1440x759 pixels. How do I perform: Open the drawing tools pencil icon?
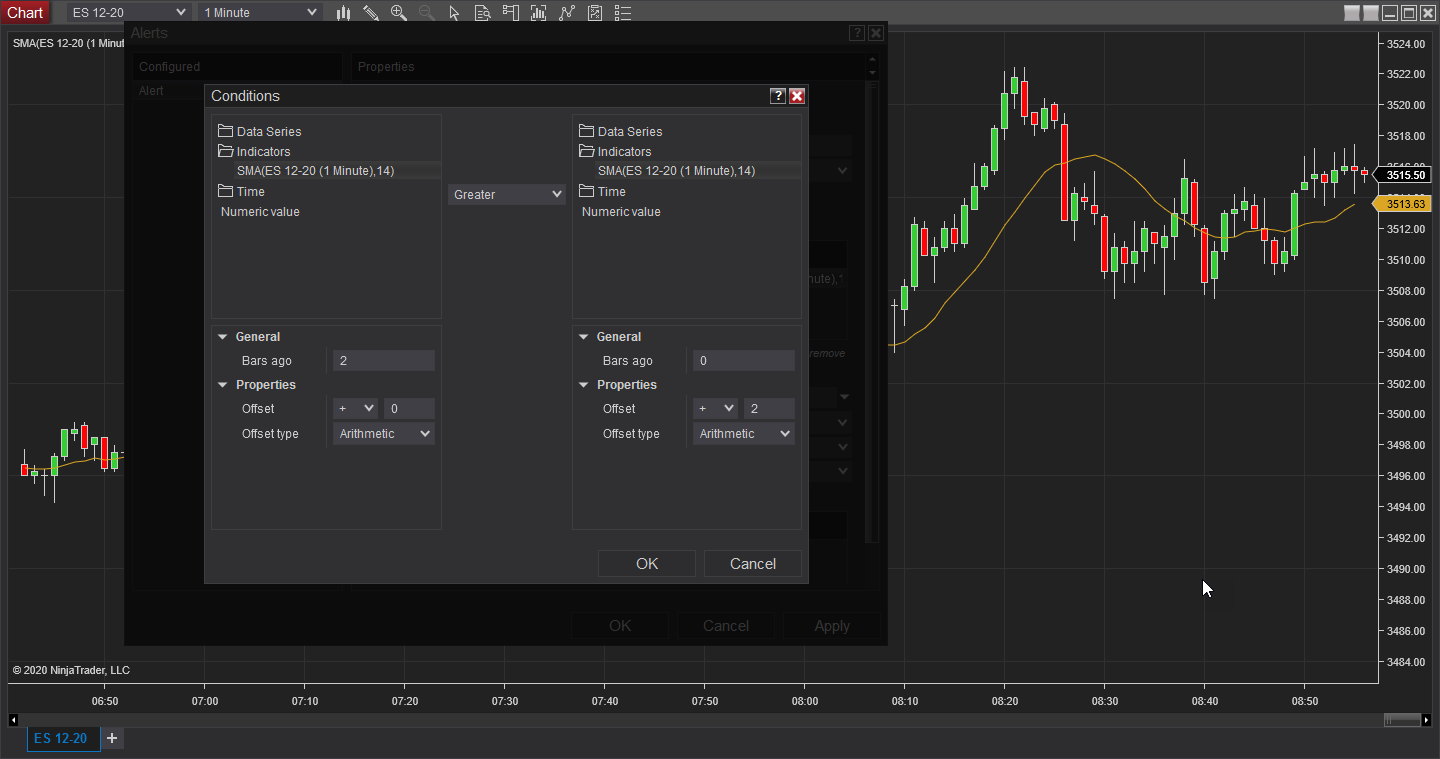coord(371,13)
